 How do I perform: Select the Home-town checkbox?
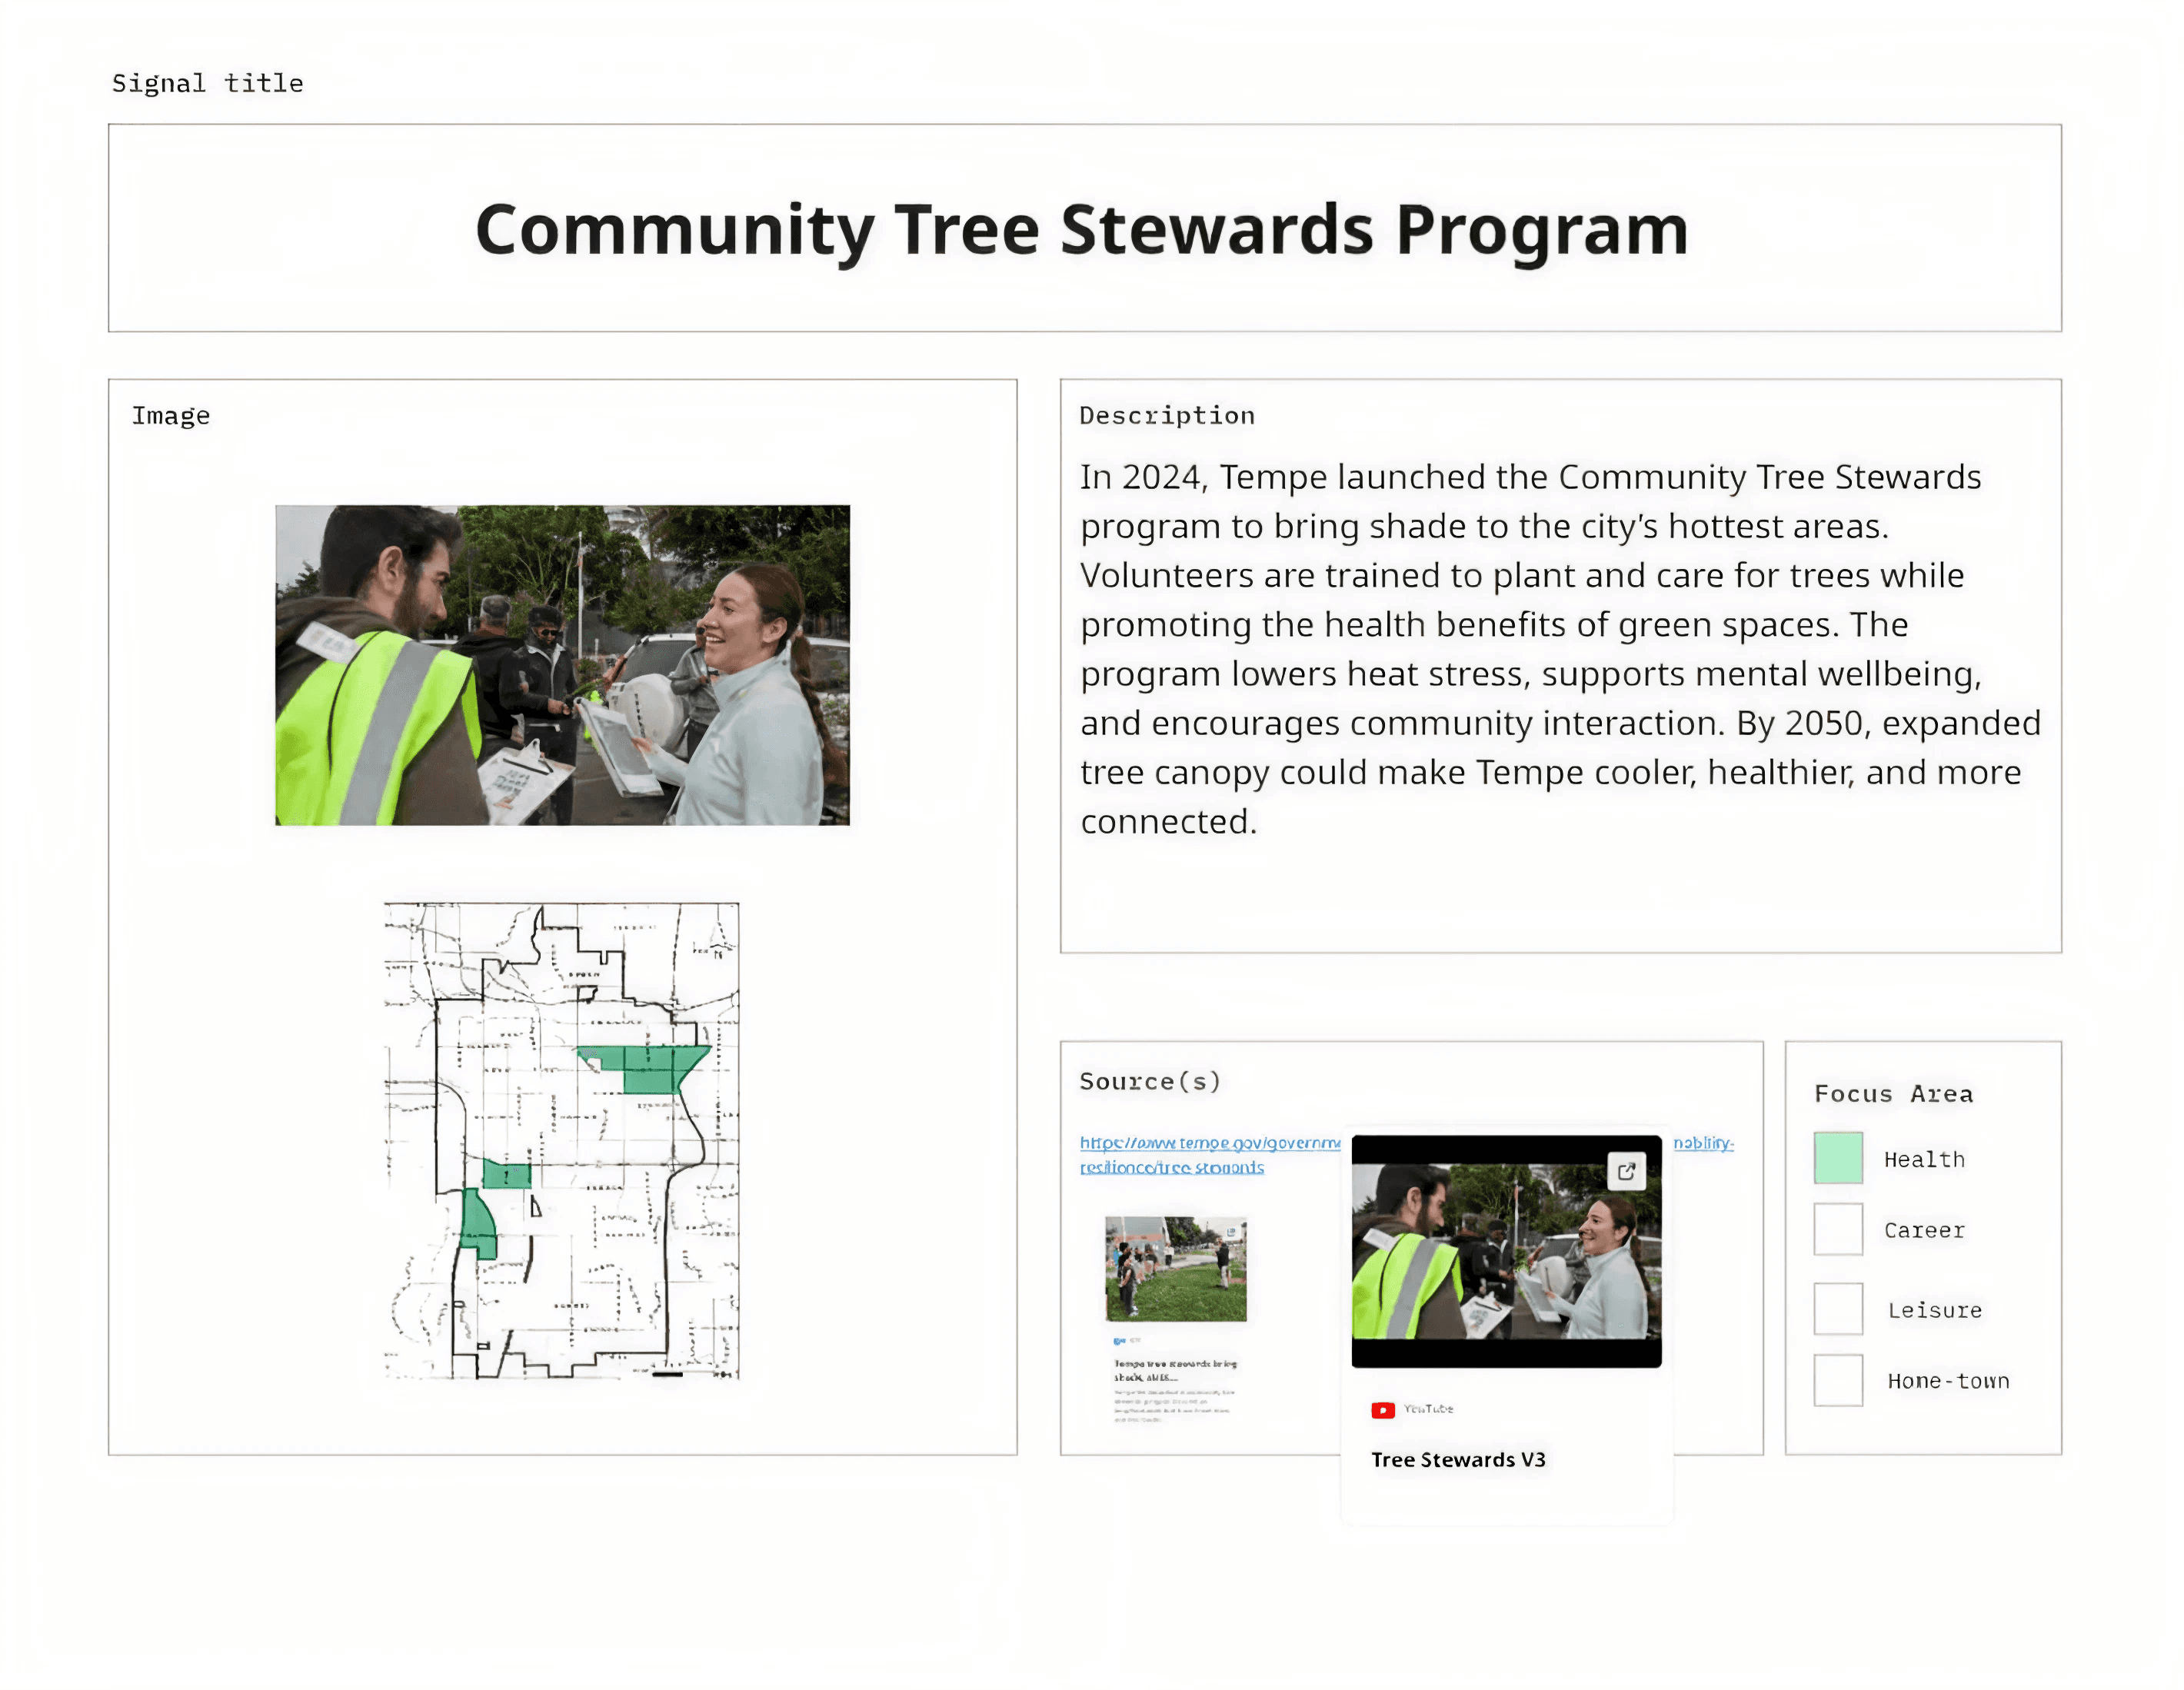click(x=1837, y=1380)
